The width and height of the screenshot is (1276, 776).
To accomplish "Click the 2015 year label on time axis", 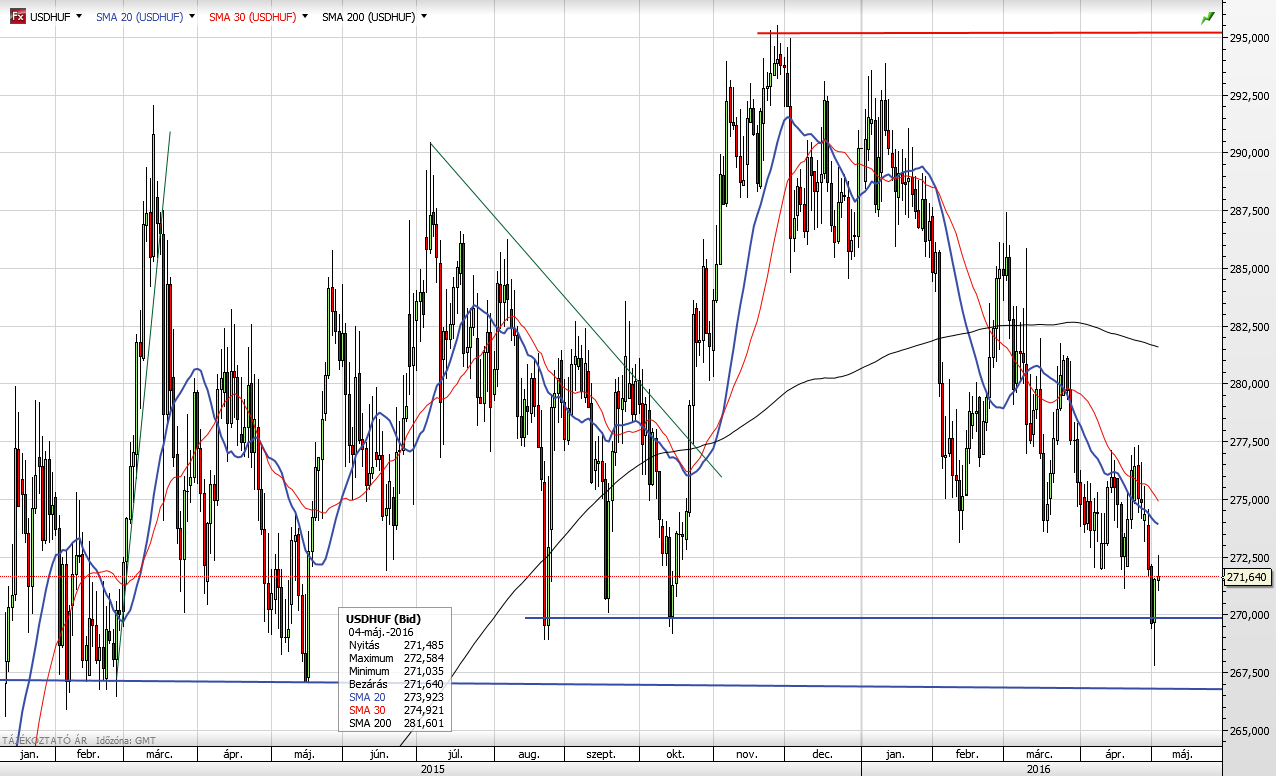I will click(433, 768).
